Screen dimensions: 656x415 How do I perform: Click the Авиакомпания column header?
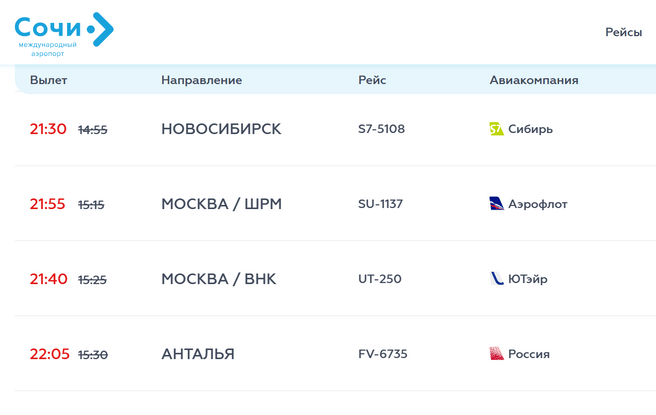coord(534,80)
